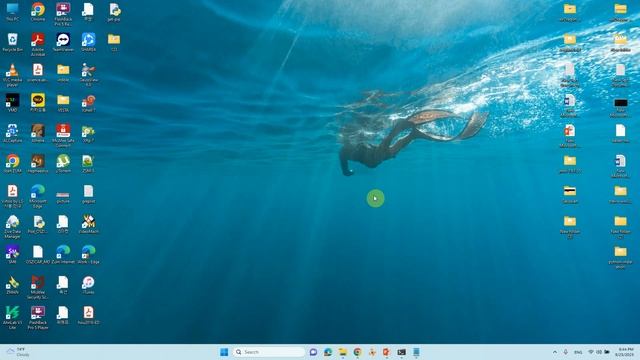Open File Explorer from the taskbar

point(342,352)
